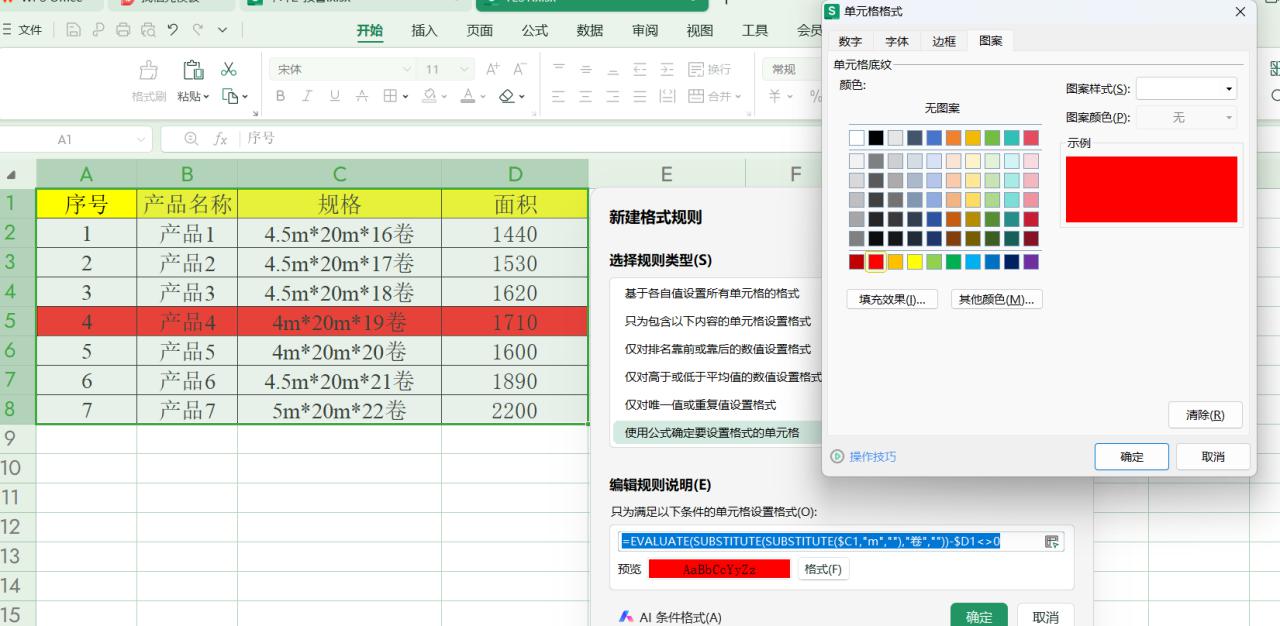This screenshot has width=1280, height=626.
Task: Click 取消 in the new format rule dialog
Action: click(1045, 617)
